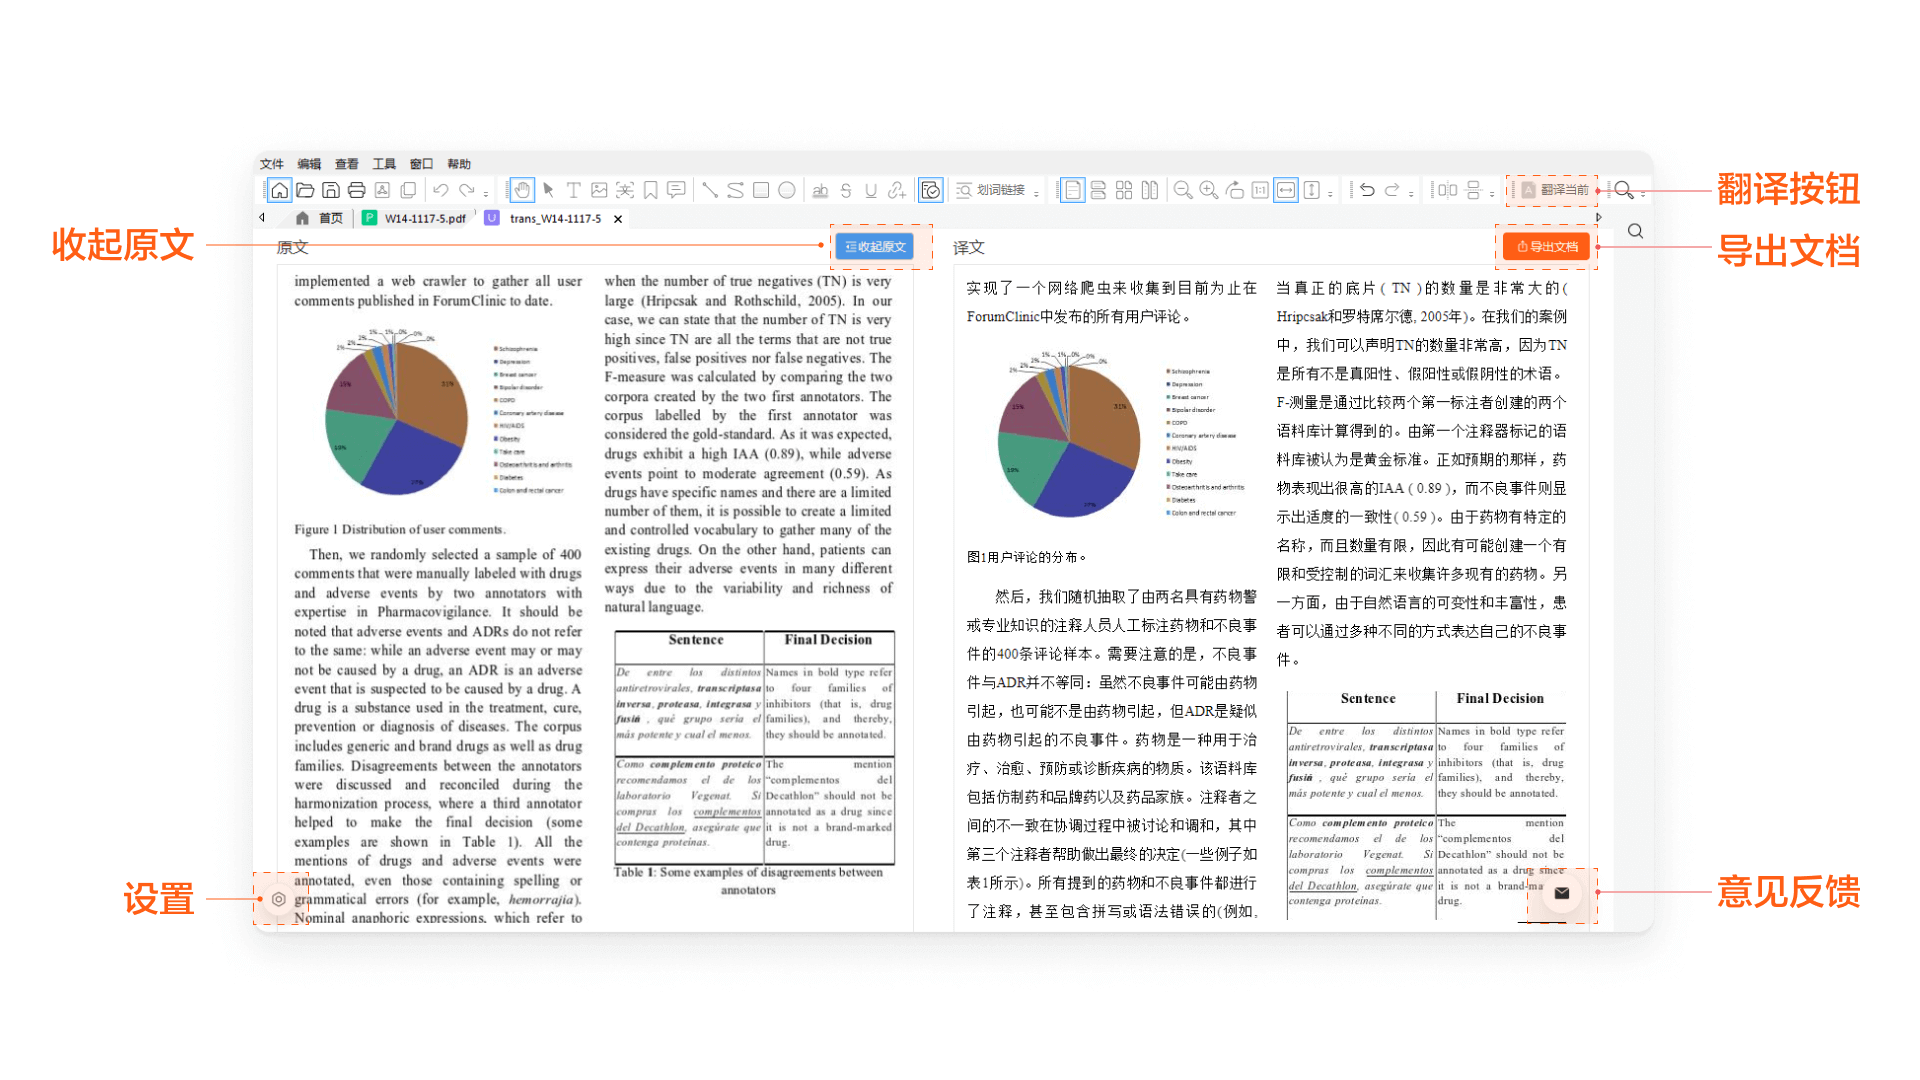Click the 收起原文 button

pyautogui.click(x=874, y=247)
